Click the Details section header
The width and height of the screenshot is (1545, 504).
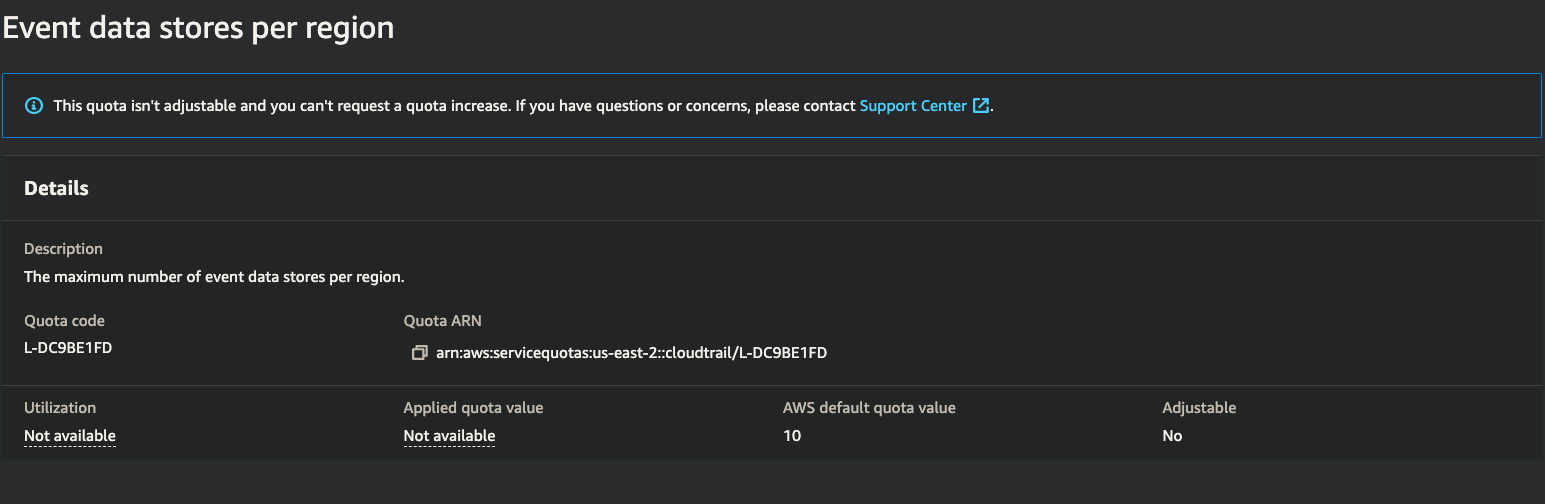(57, 188)
